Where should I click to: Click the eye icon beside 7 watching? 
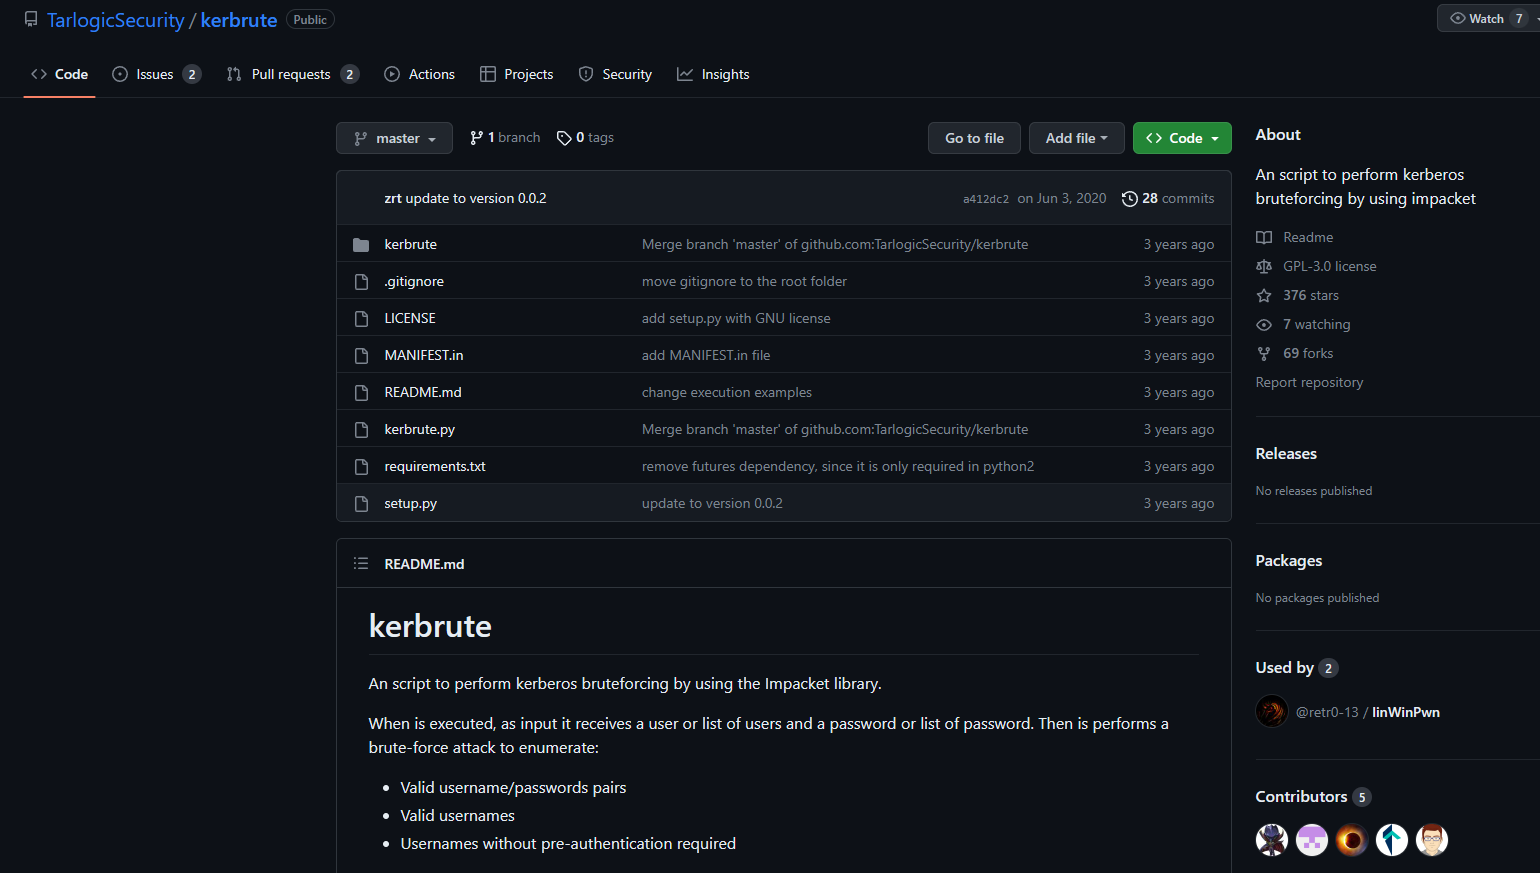coord(1264,325)
